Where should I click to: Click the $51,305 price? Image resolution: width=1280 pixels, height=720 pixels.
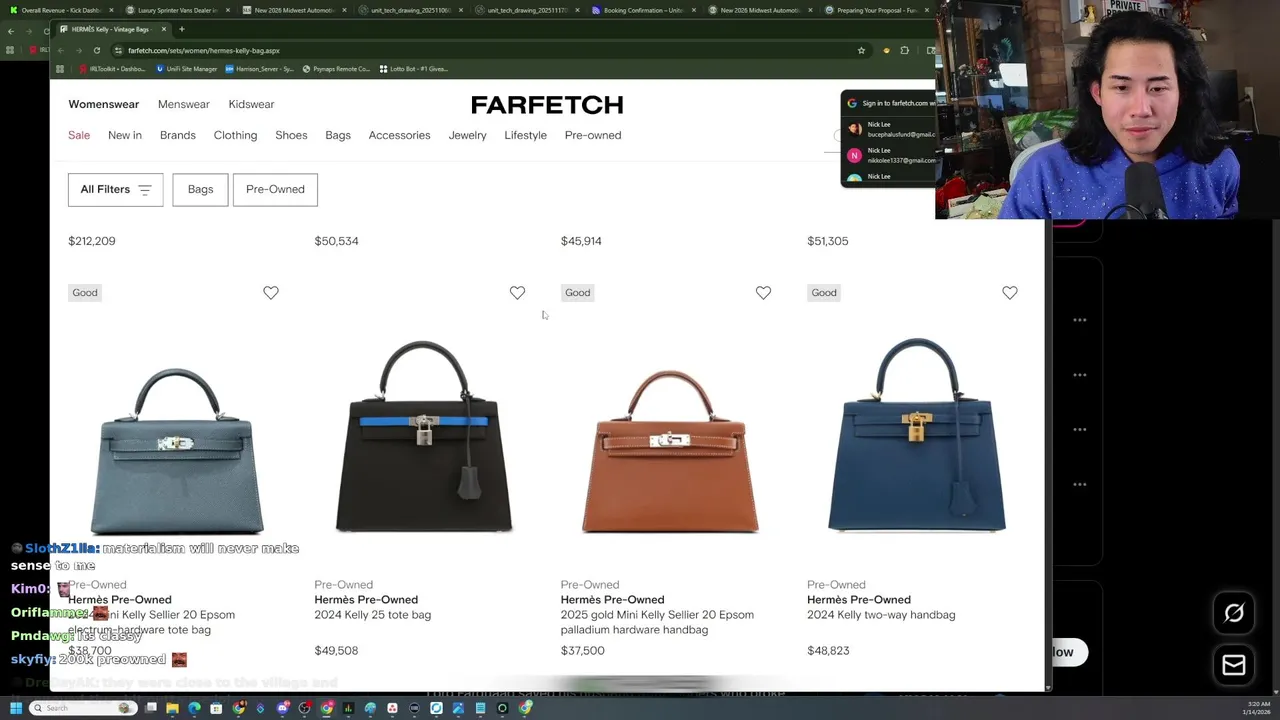828,241
